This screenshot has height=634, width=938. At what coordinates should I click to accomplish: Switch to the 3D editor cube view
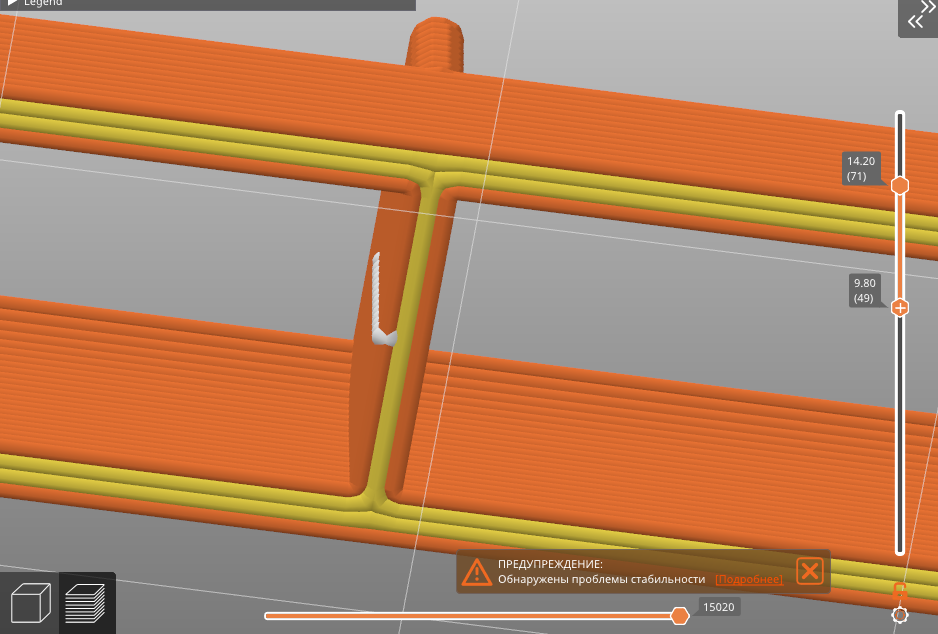pyautogui.click(x=31, y=603)
